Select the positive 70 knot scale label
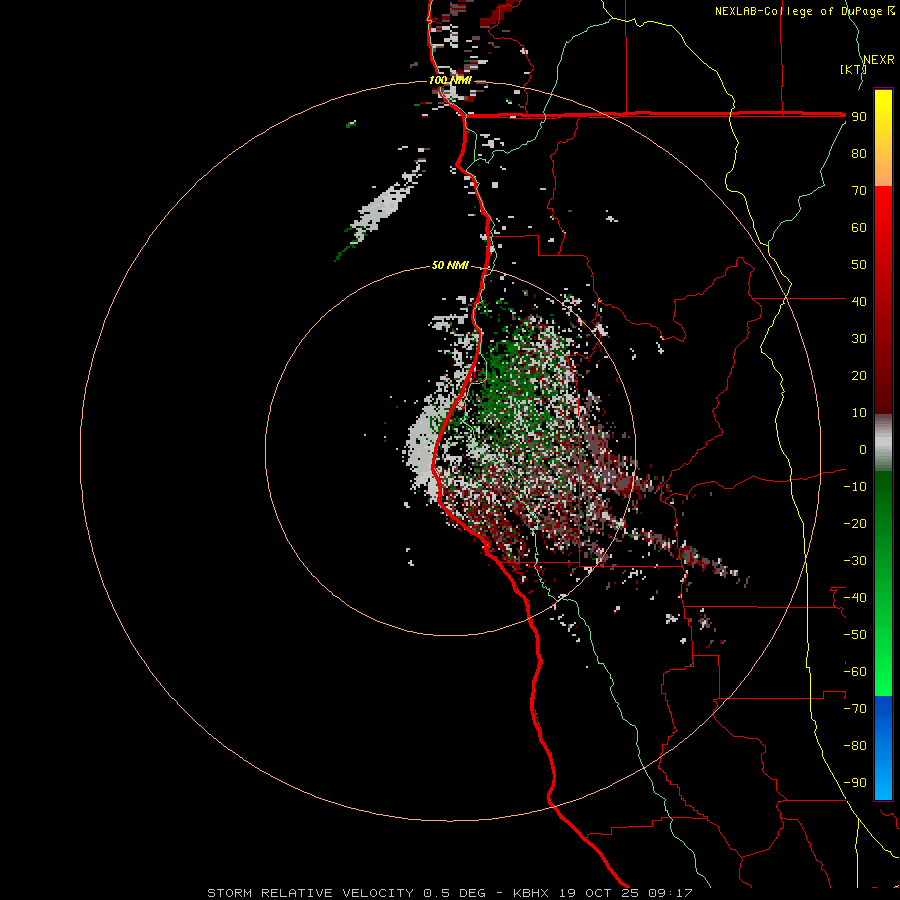This screenshot has width=900, height=900. click(x=859, y=191)
